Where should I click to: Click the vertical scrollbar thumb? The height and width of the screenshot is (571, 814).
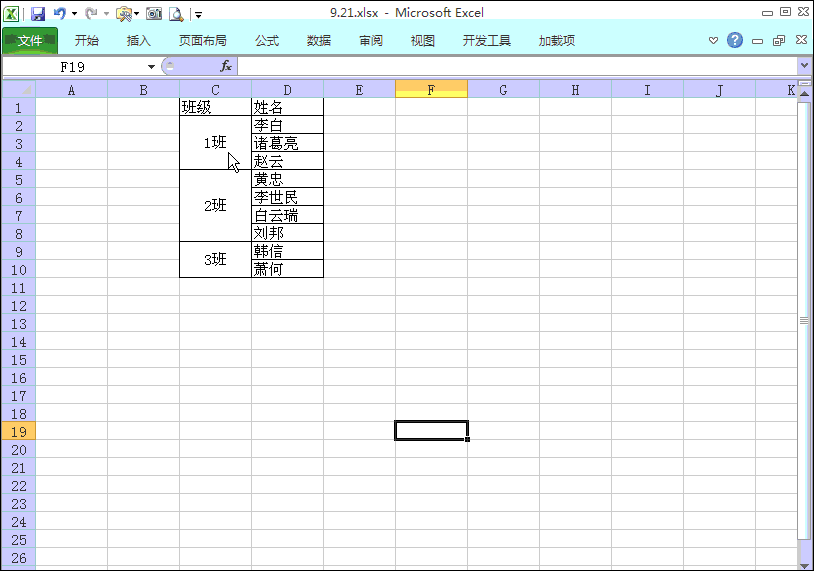804,320
